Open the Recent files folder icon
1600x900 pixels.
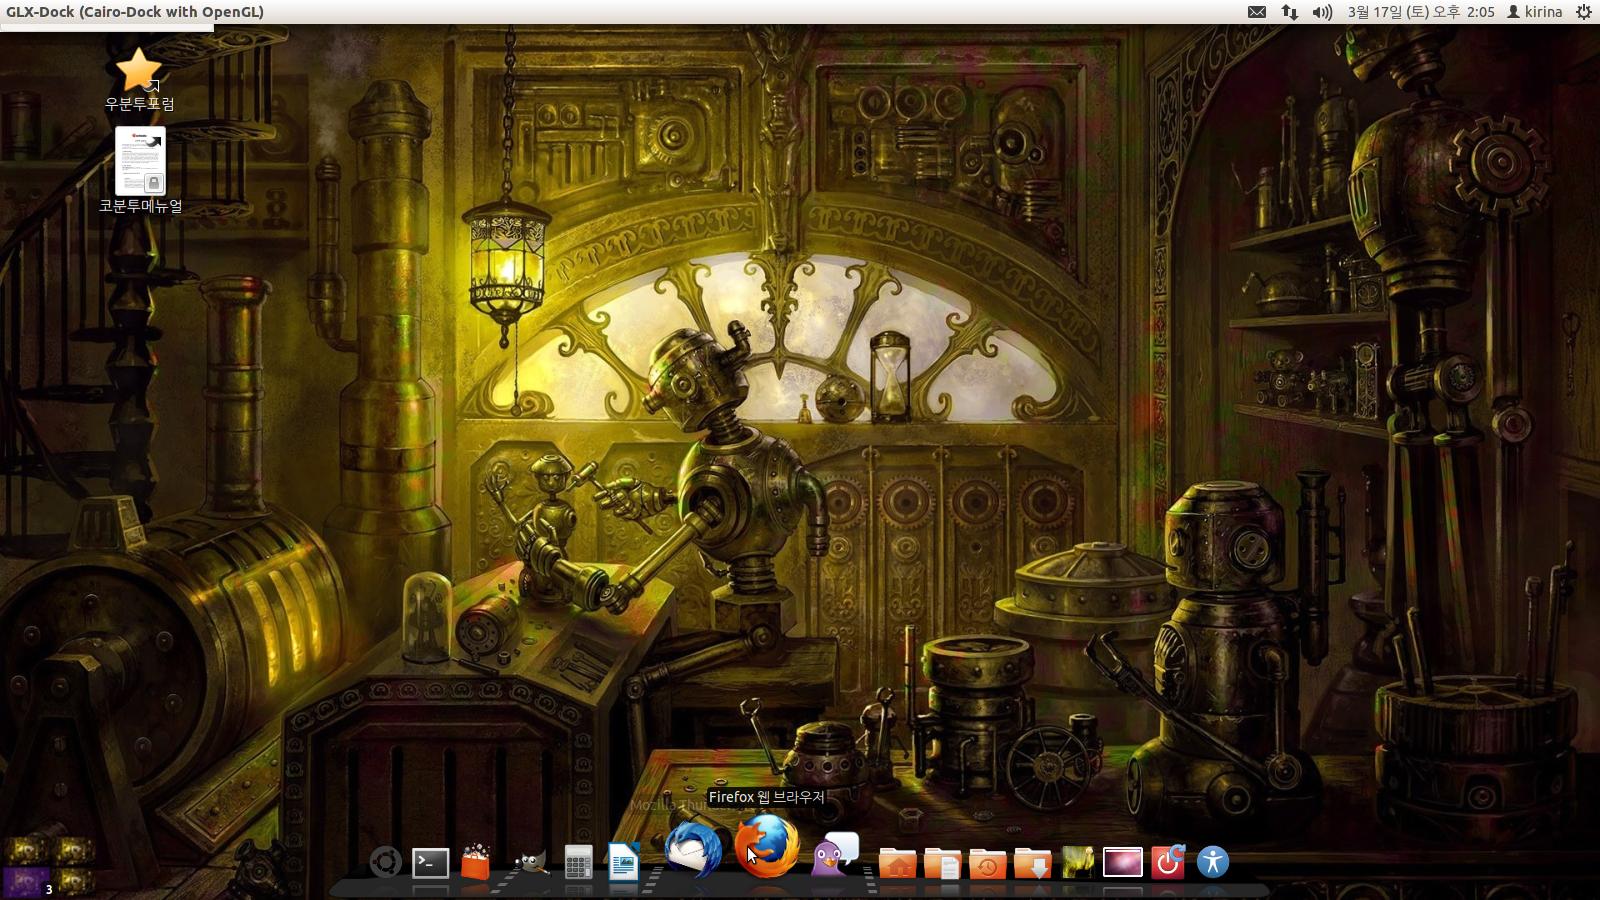(x=987, y=862)
